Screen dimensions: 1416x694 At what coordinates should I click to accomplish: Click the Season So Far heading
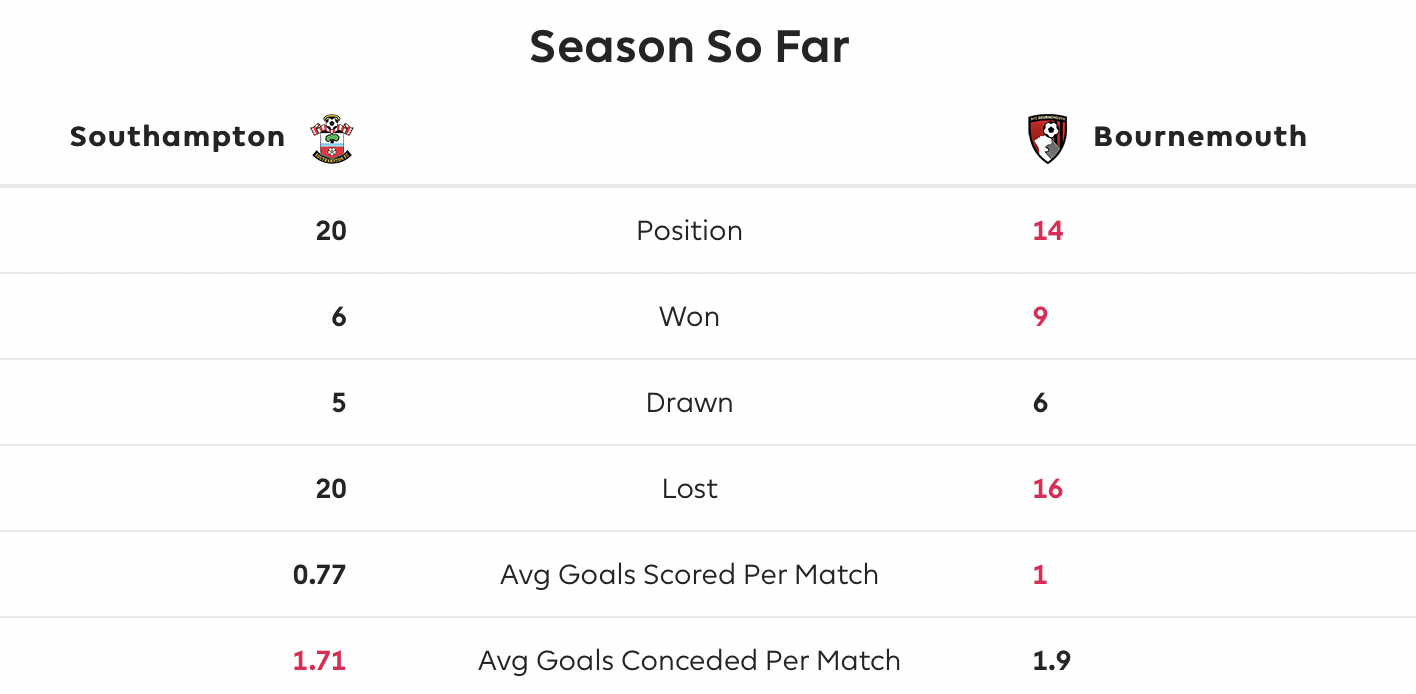(x=689, y=47)
